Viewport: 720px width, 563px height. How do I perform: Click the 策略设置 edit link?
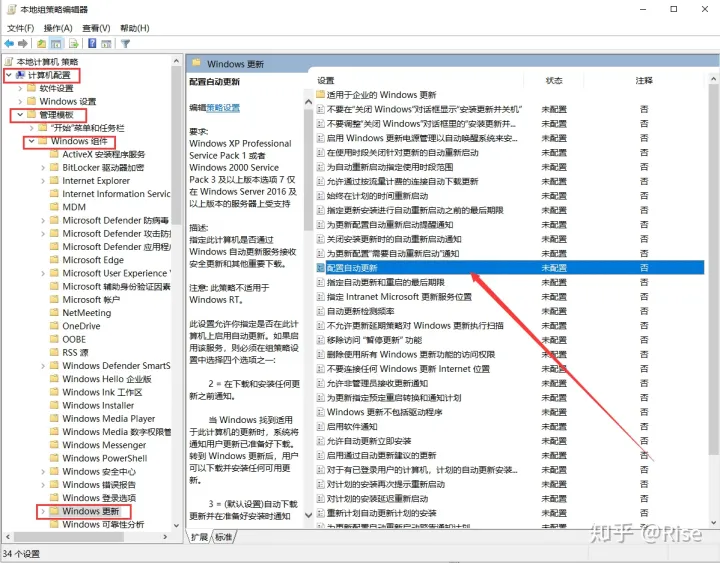[x=223, y=108]
